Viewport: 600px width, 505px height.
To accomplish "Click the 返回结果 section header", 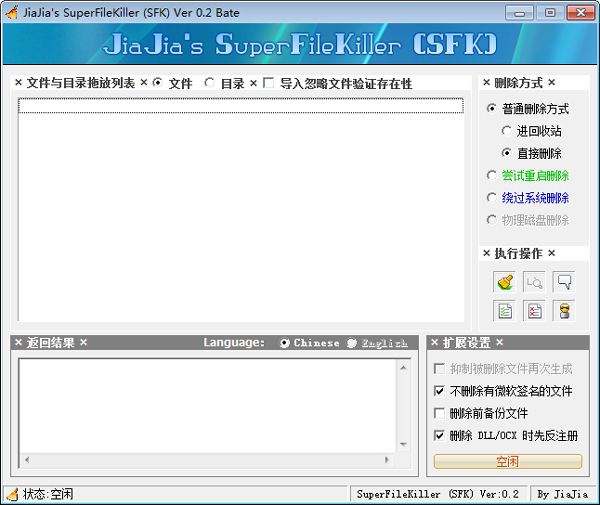I will point(51,342).
